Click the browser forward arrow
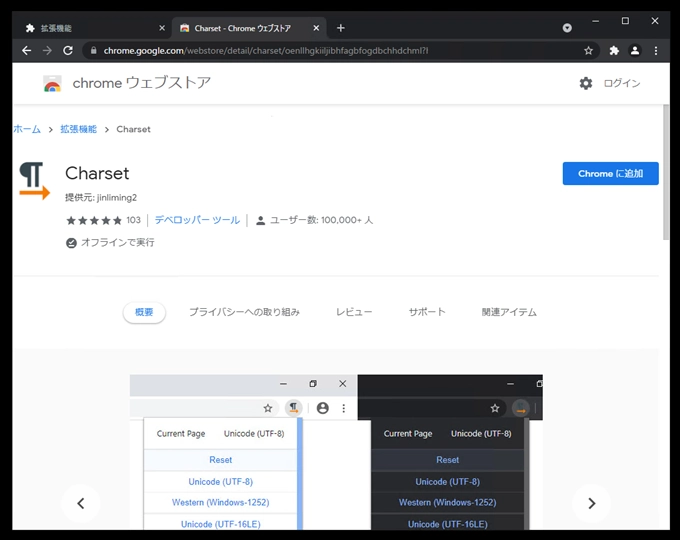Screen dimensions: 680x540 point(47,51)
